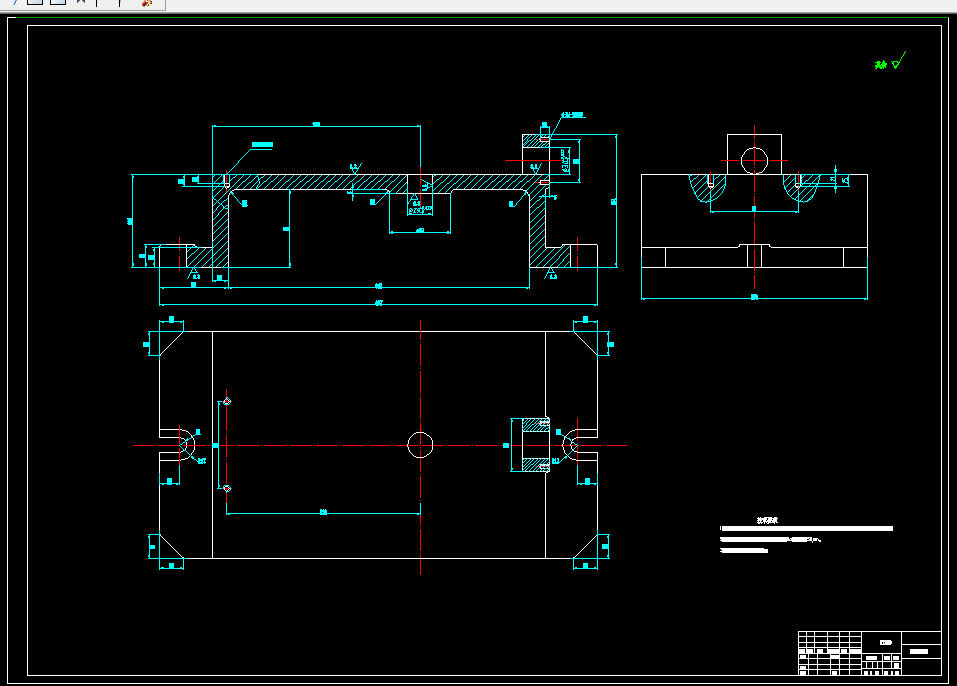Pick the left hatched semicircle in the side view

pos(708,187)
